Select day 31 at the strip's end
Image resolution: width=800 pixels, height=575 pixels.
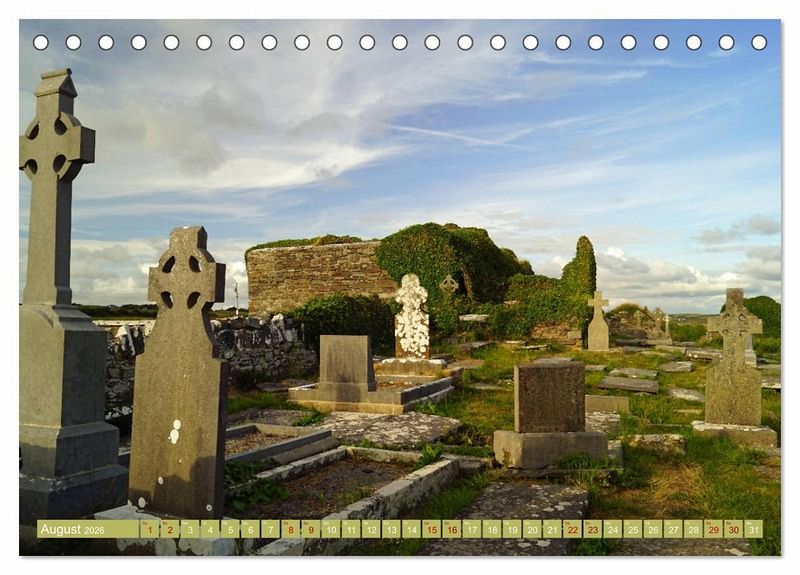(753, 530)
